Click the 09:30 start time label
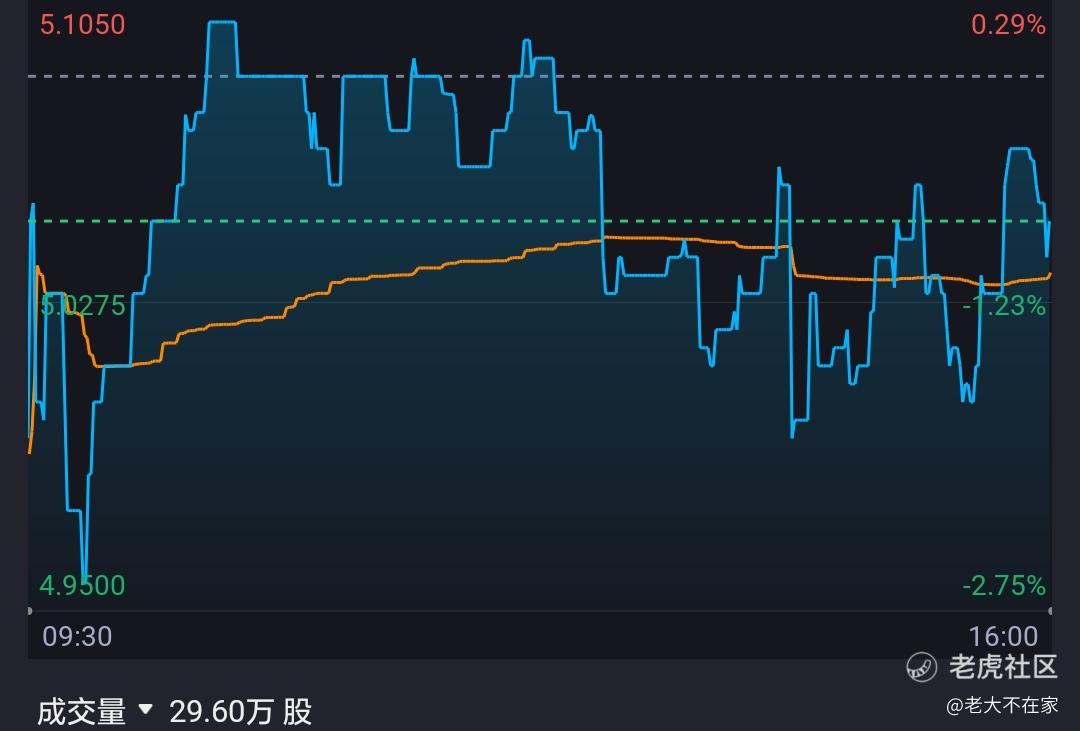Viewport: 1080px width, 731px height. pos(77,637)
